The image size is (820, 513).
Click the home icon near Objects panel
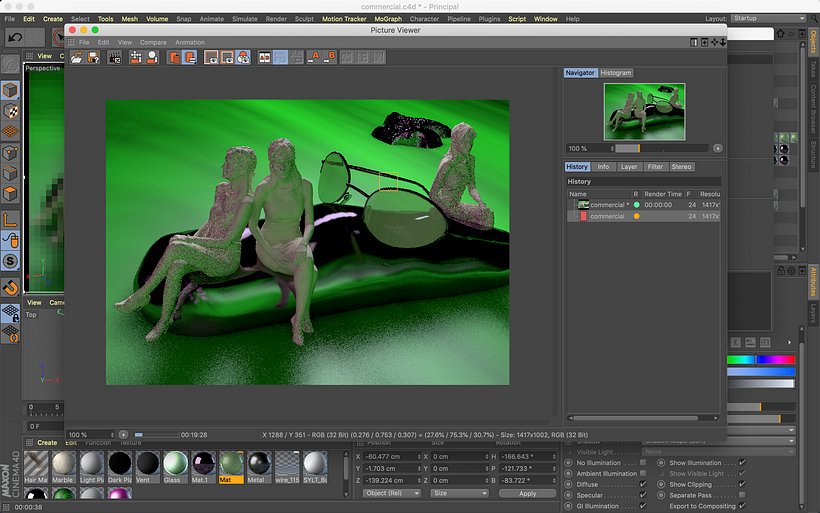(780, 33)
